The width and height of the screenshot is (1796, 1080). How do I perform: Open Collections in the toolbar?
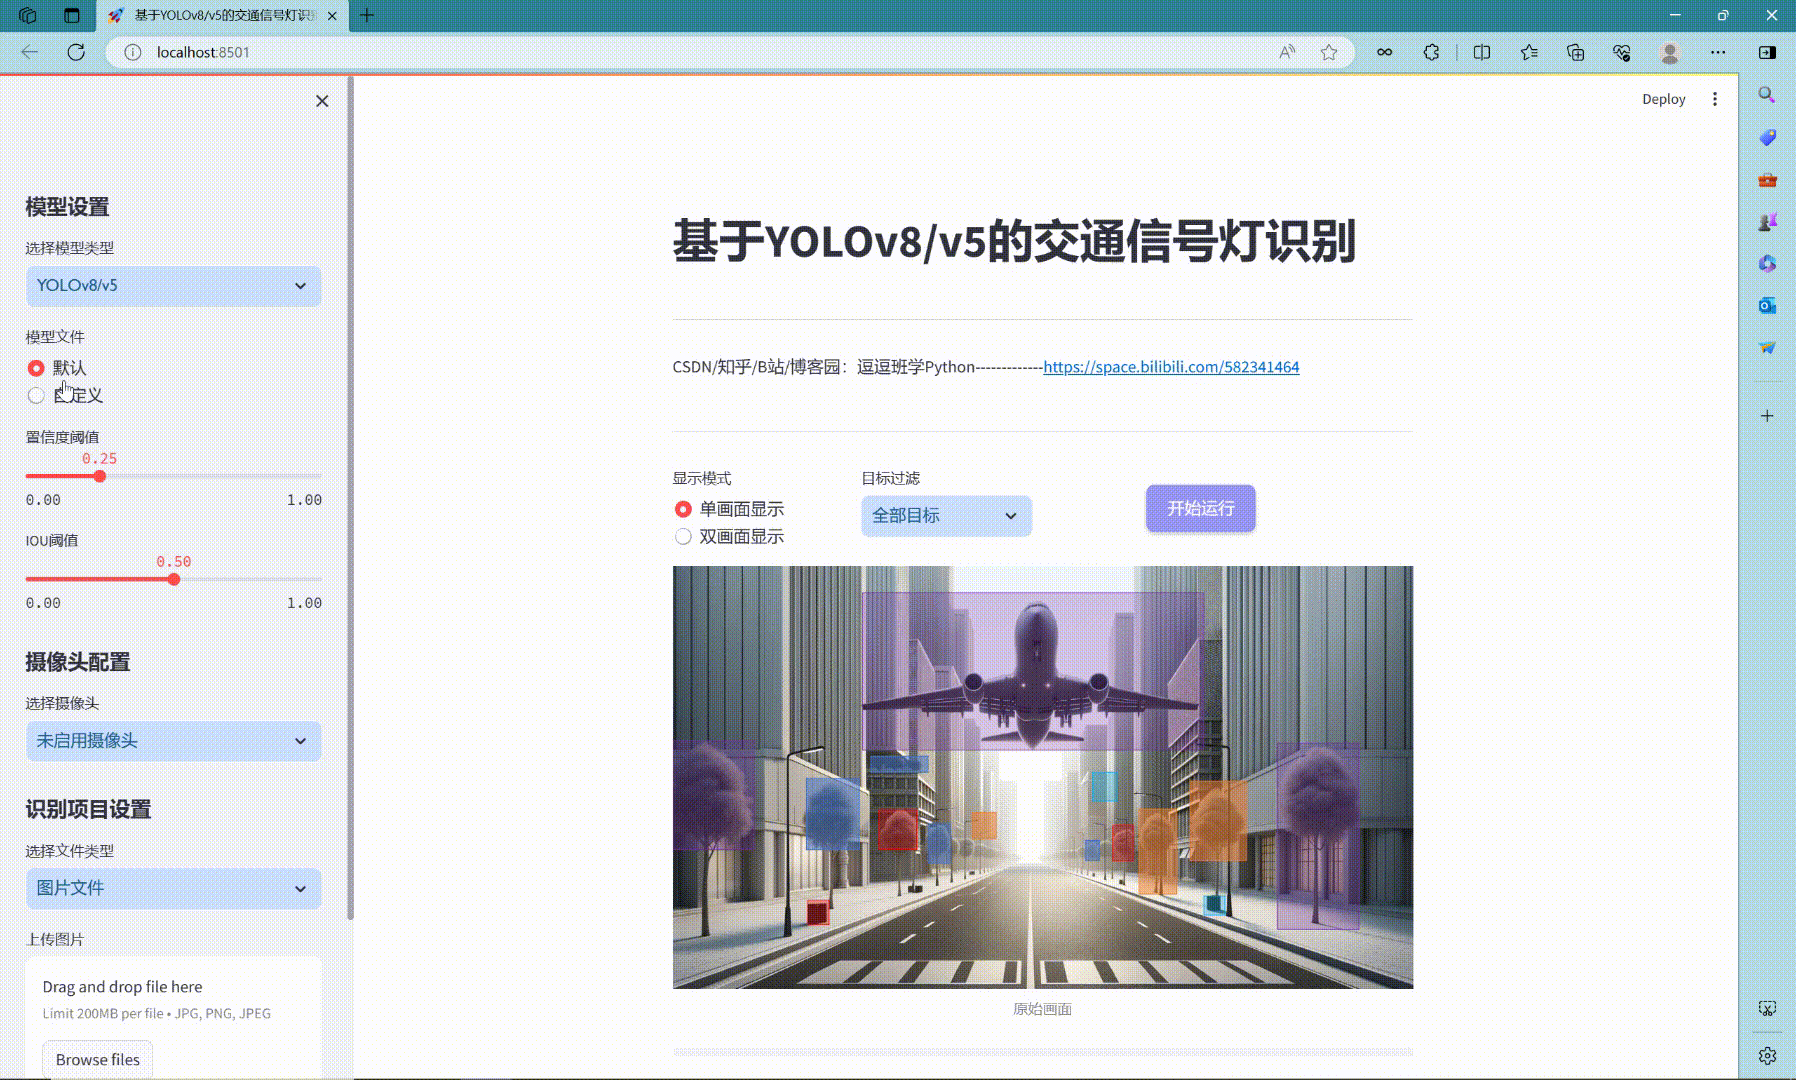coord(1577,52)
